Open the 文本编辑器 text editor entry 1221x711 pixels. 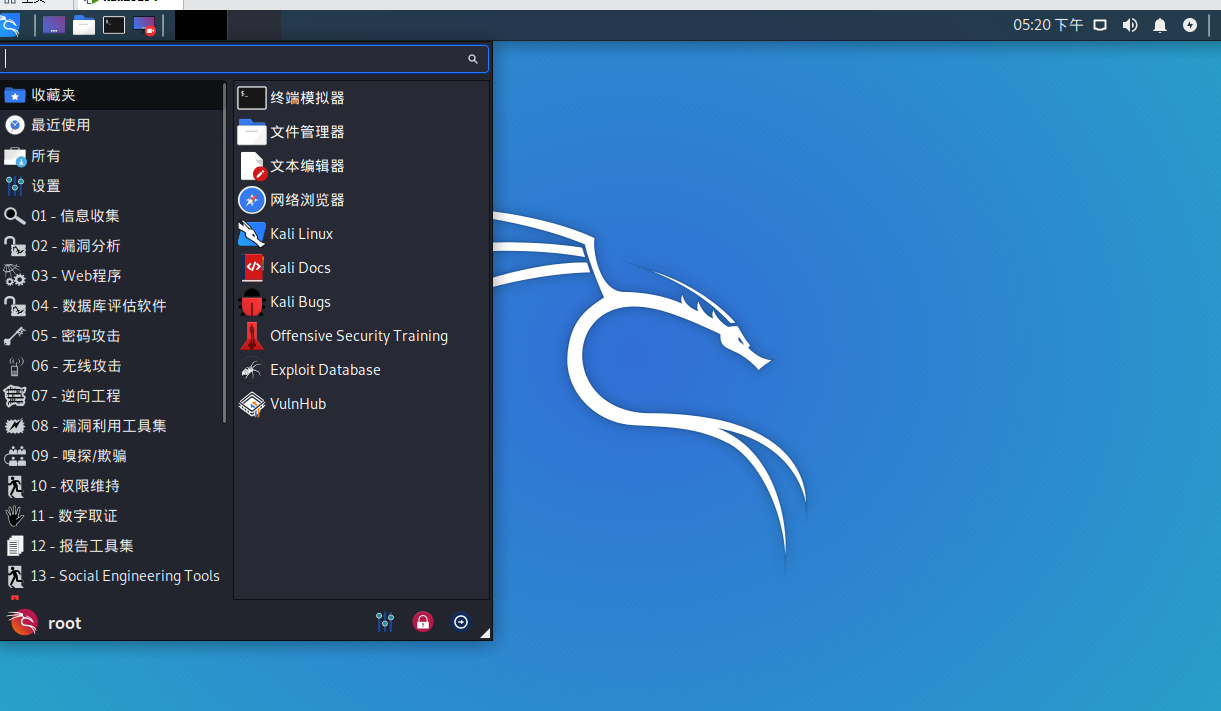(361, 166)
